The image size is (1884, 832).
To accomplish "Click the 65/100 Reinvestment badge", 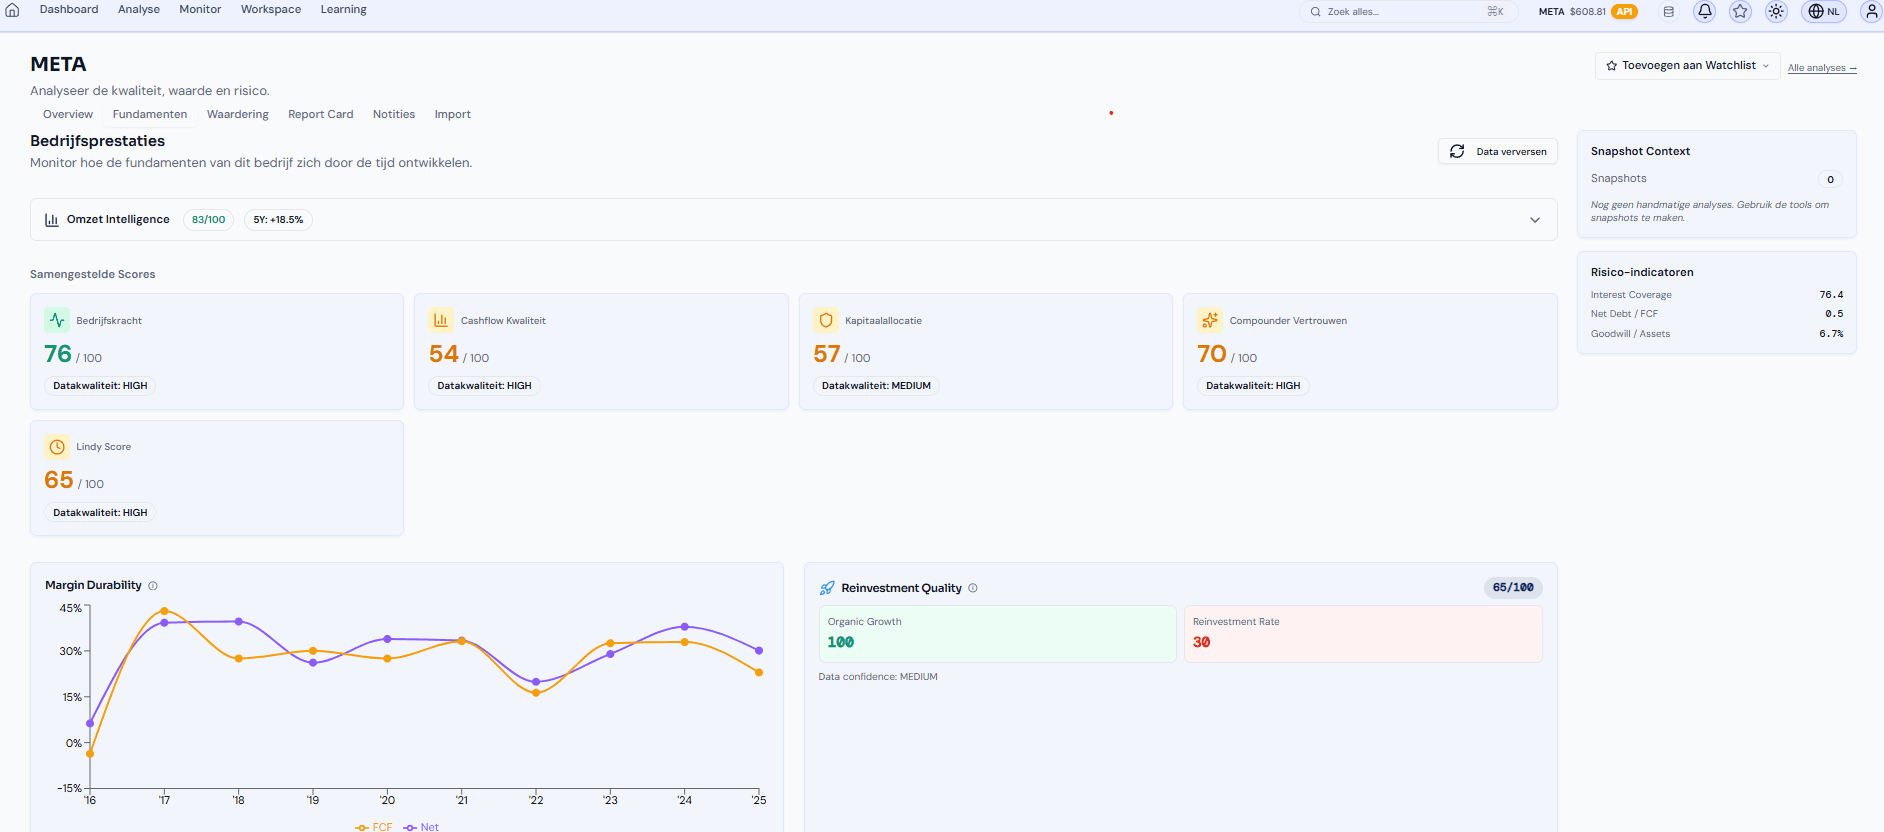I will [1513, 588].
